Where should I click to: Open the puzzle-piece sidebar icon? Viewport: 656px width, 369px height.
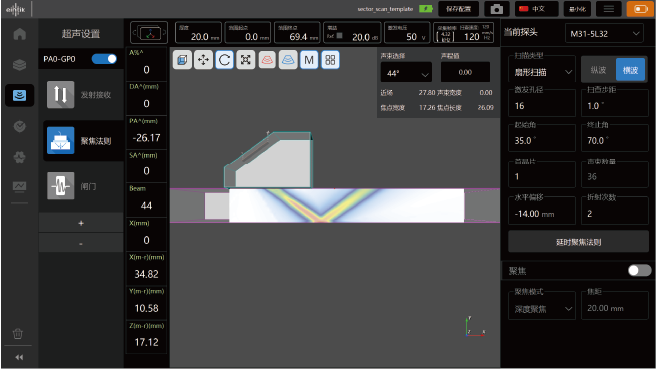pos(20,157)
